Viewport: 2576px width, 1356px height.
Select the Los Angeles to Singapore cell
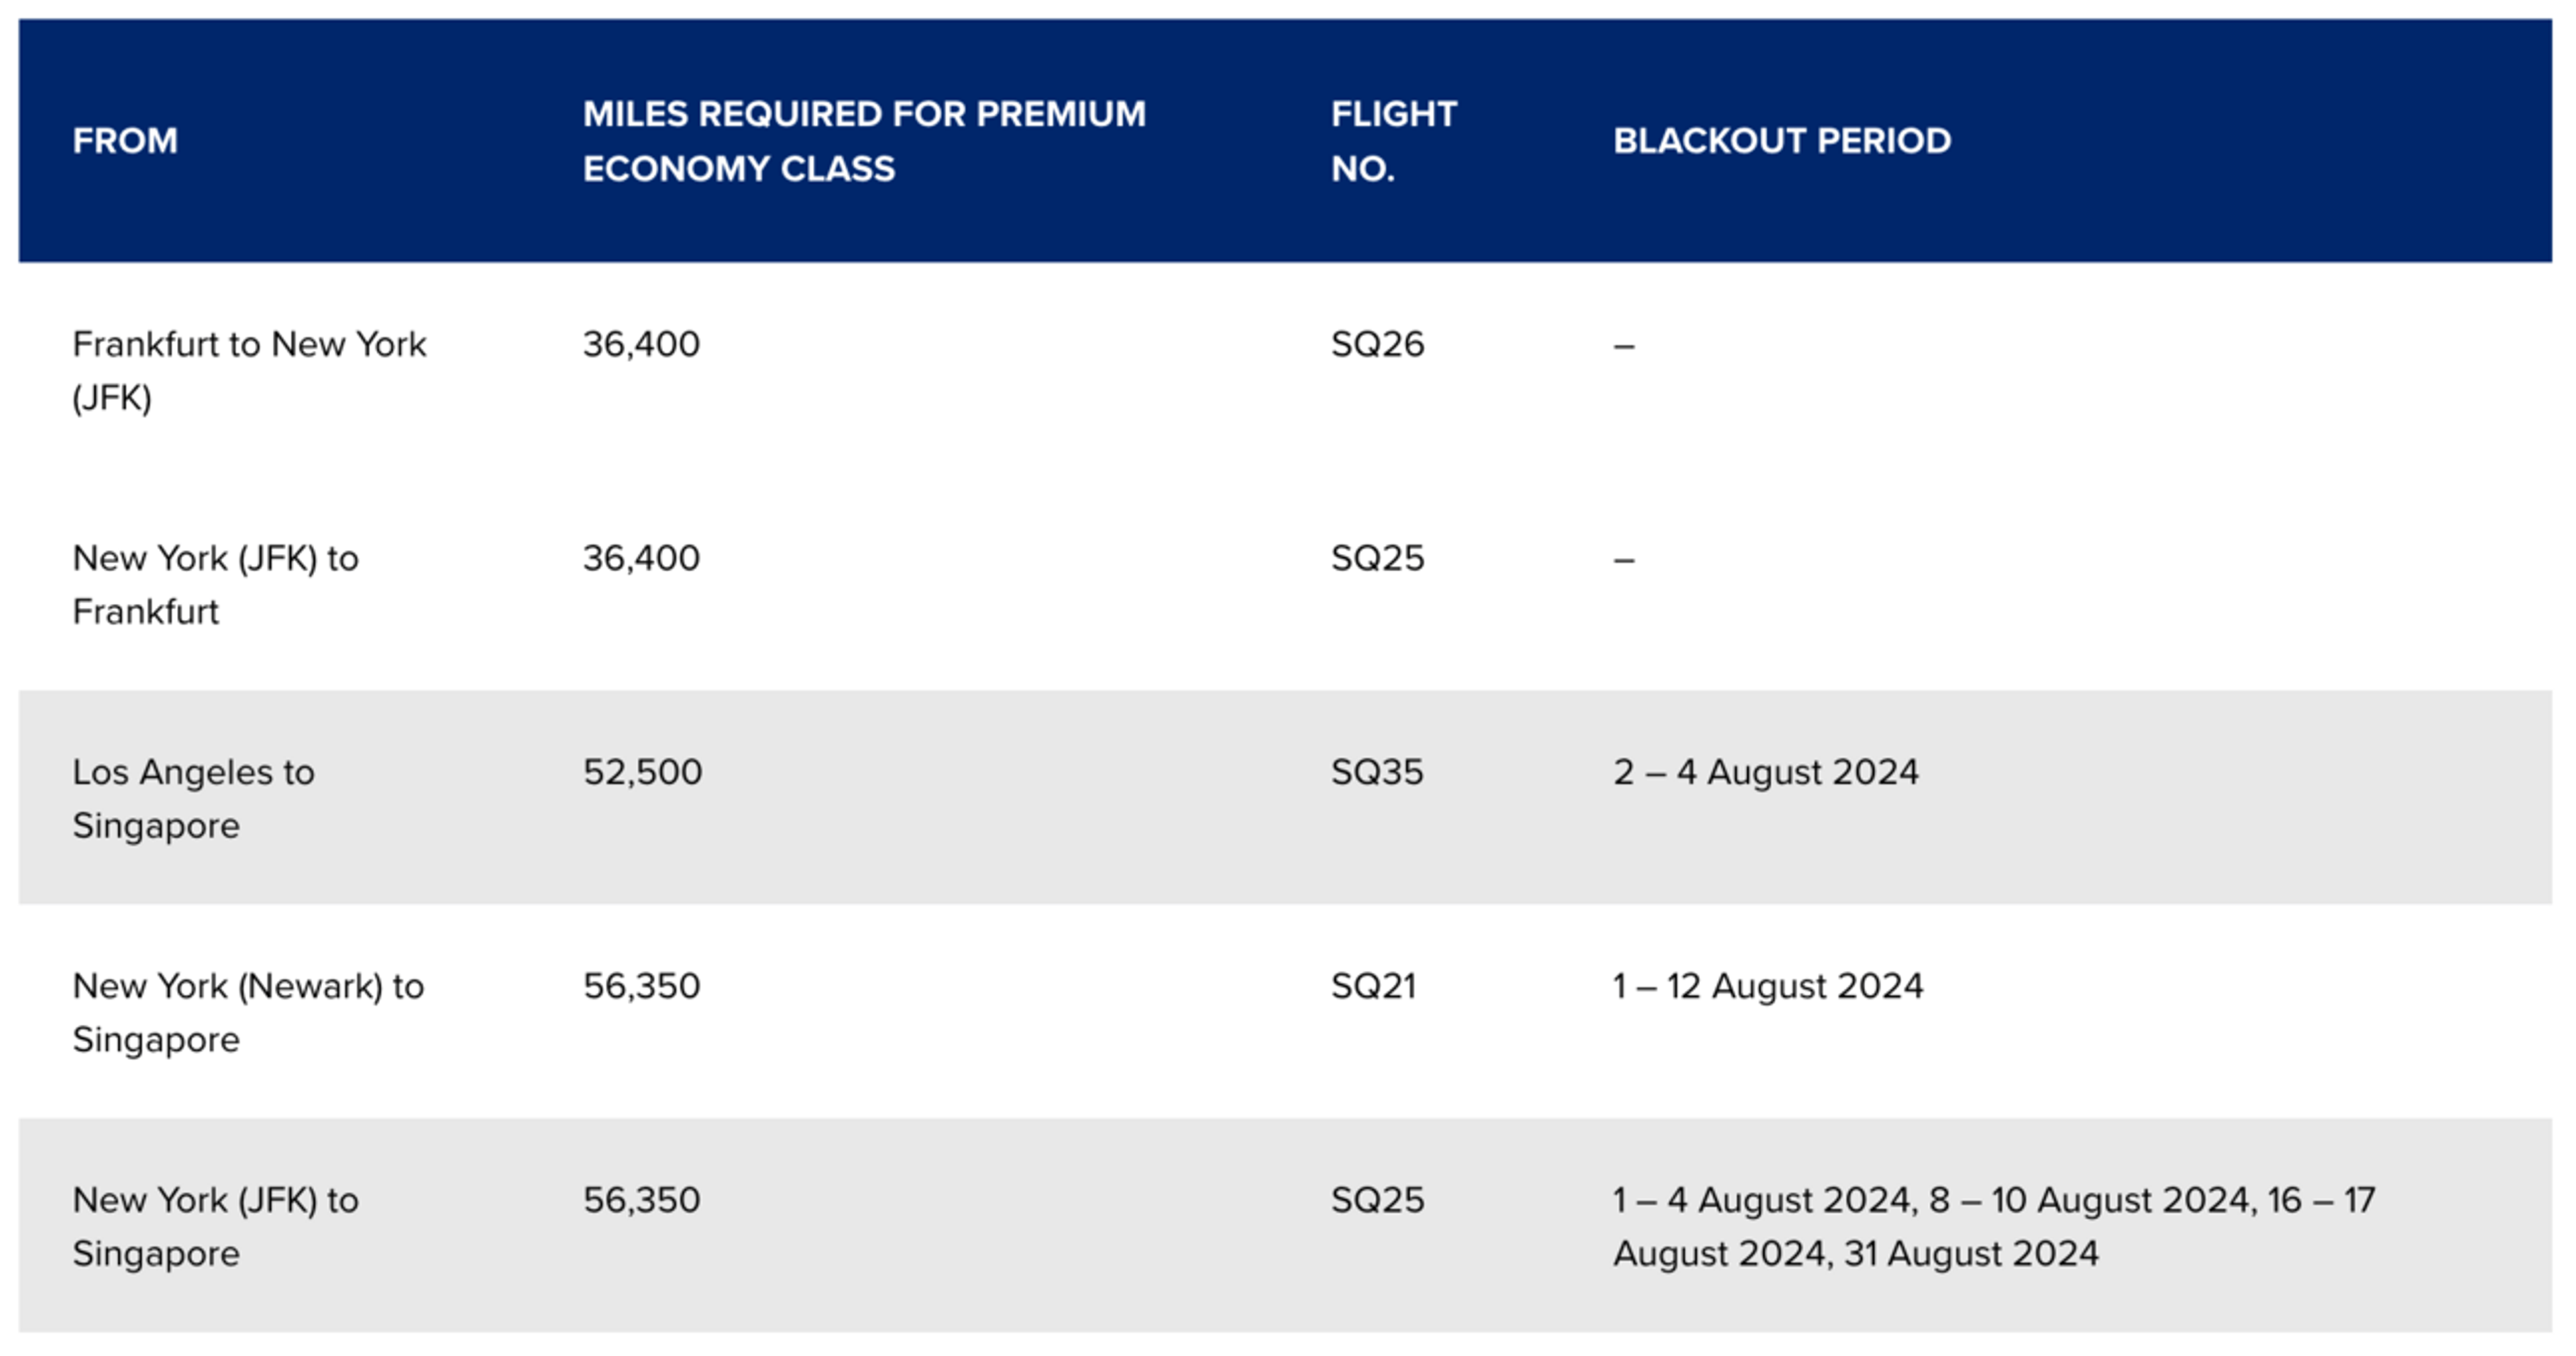tap(193, 799)
